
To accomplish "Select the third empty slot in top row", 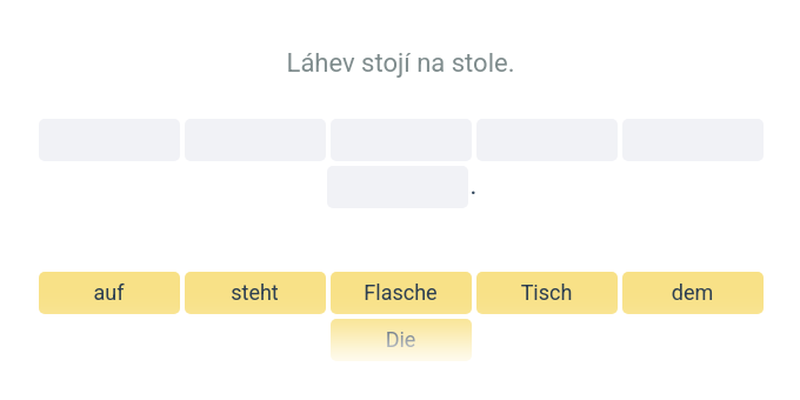I will tap(401, 140).
